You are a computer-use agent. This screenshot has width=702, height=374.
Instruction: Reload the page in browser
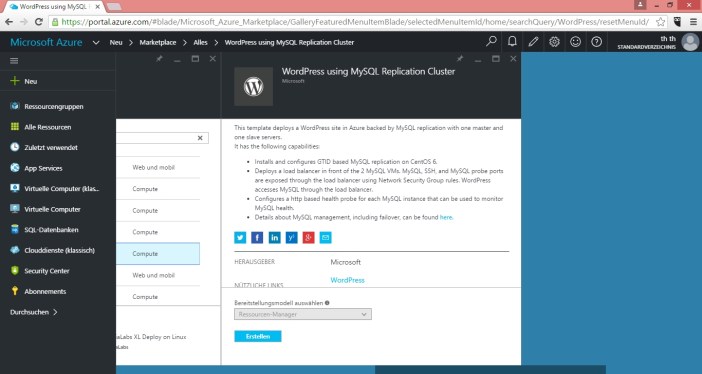[x=39, y=21]
